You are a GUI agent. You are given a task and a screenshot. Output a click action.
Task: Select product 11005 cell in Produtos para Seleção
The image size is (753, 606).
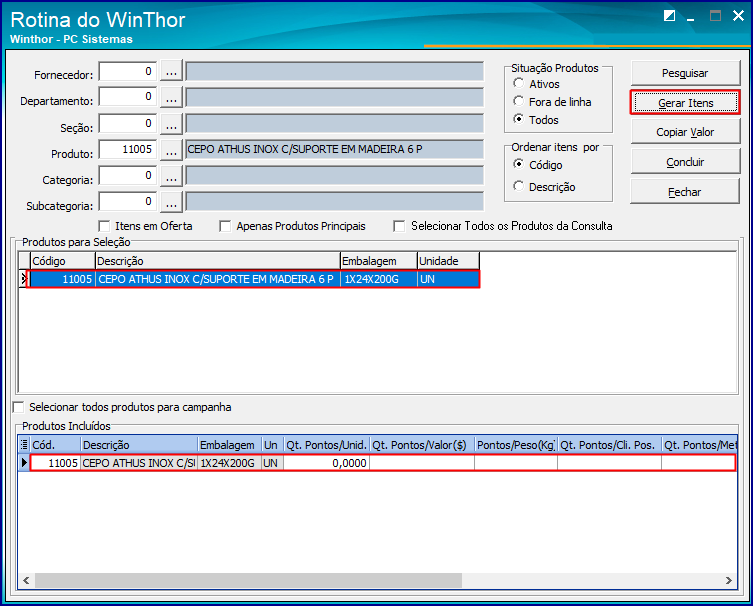point(62,279)
